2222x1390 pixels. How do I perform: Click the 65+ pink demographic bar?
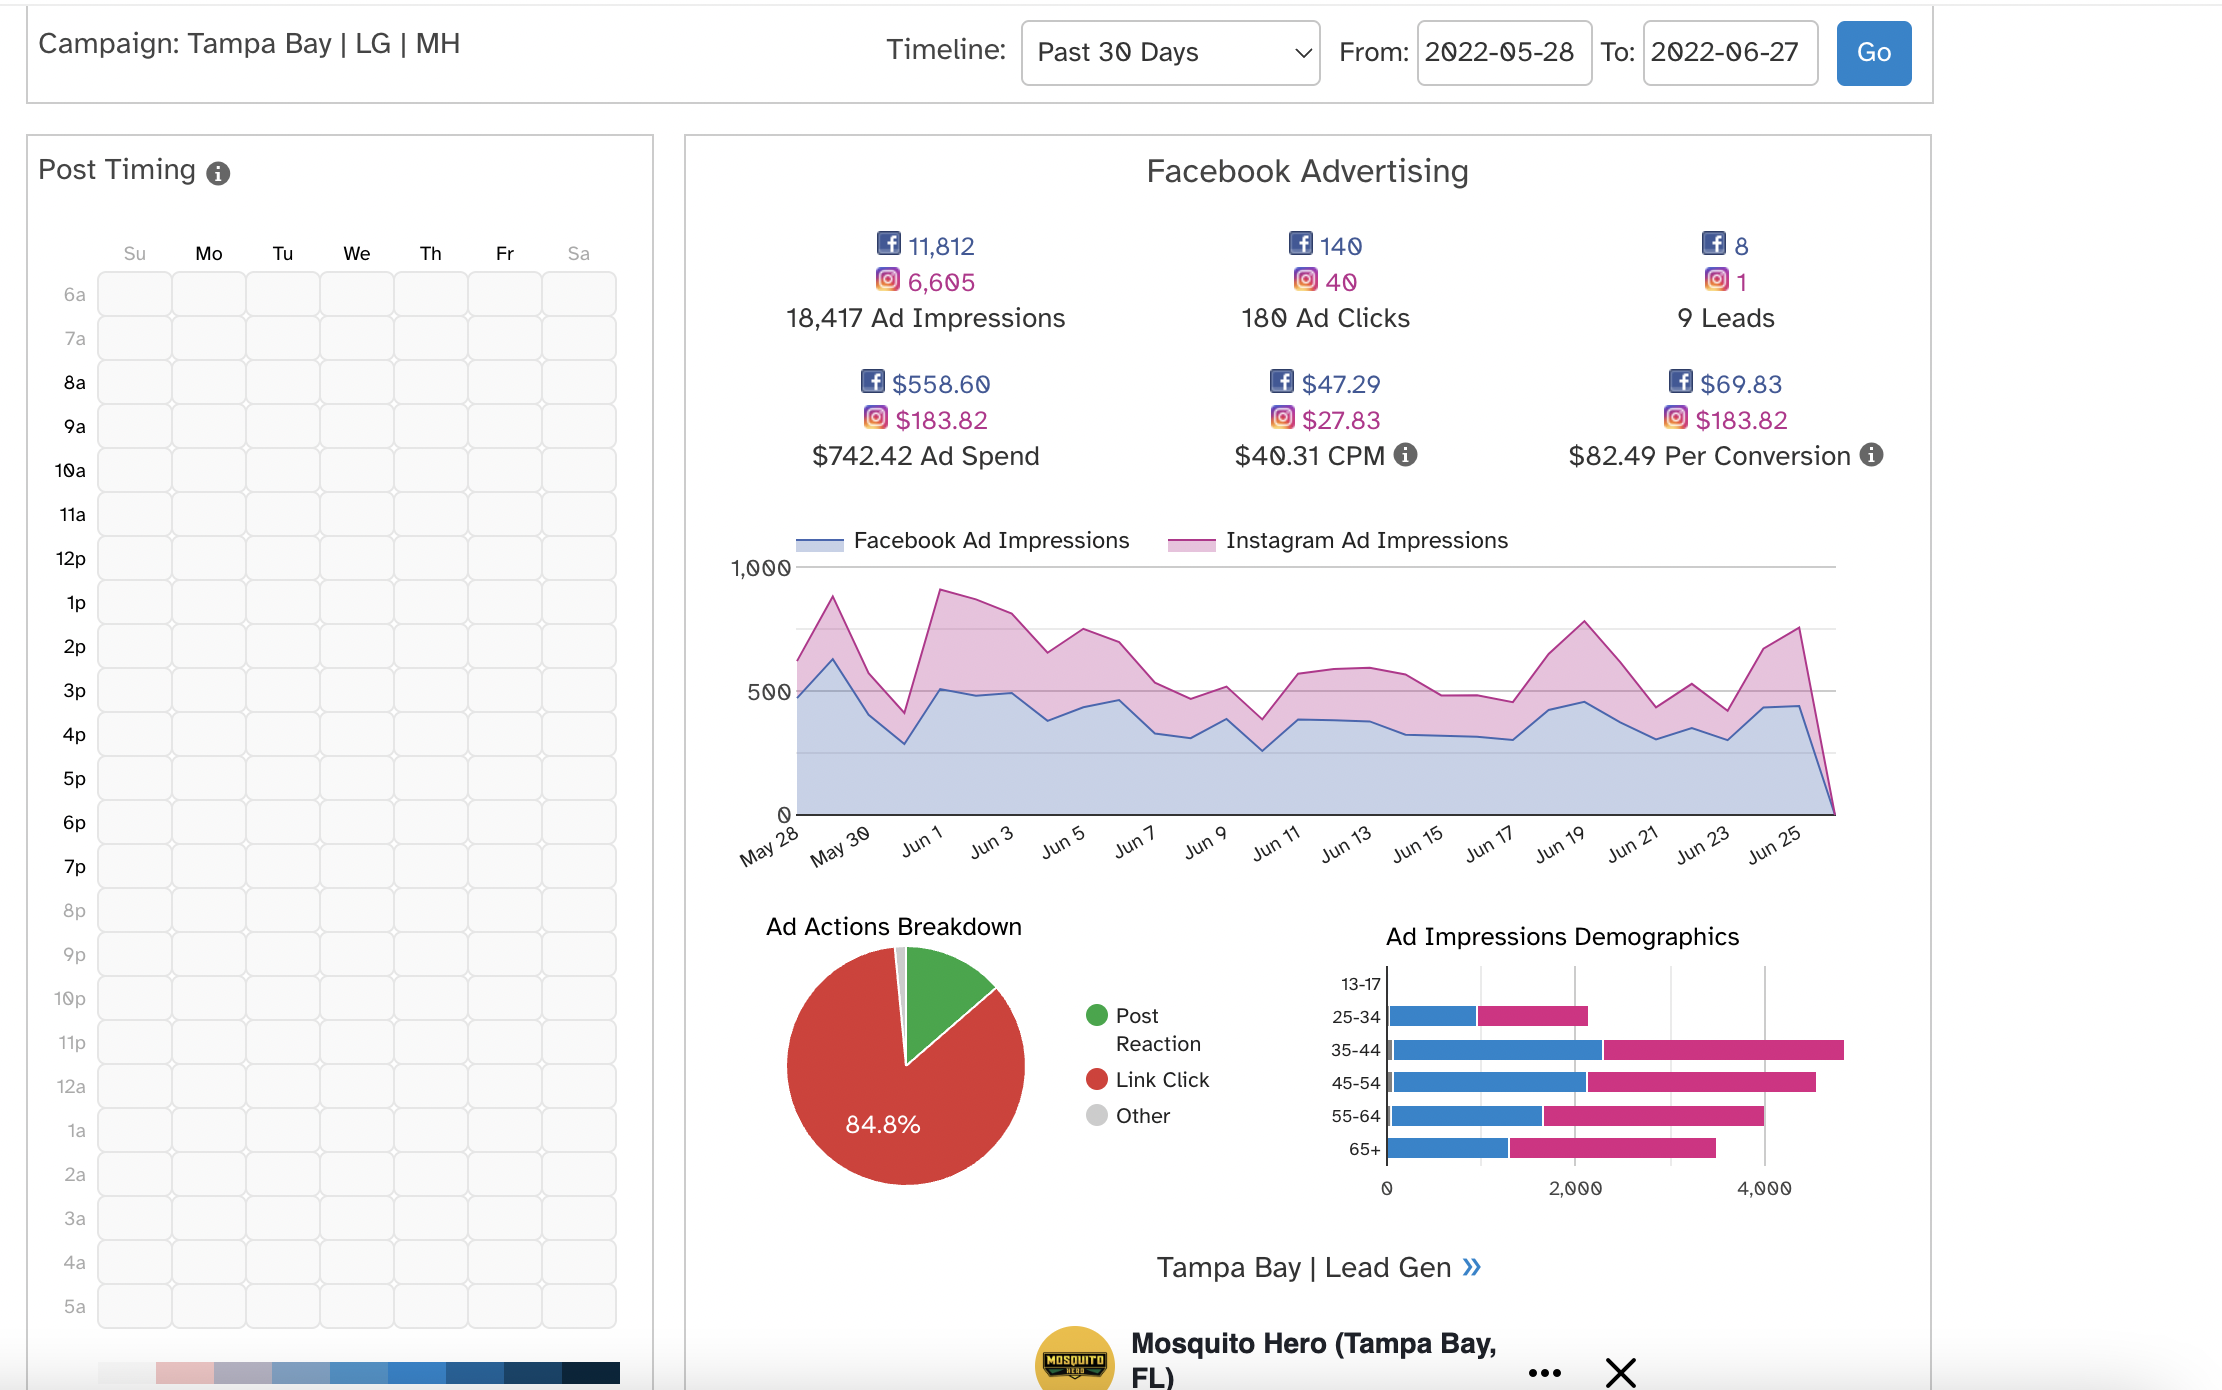pyautogui.click(x=1612, y=1149)
